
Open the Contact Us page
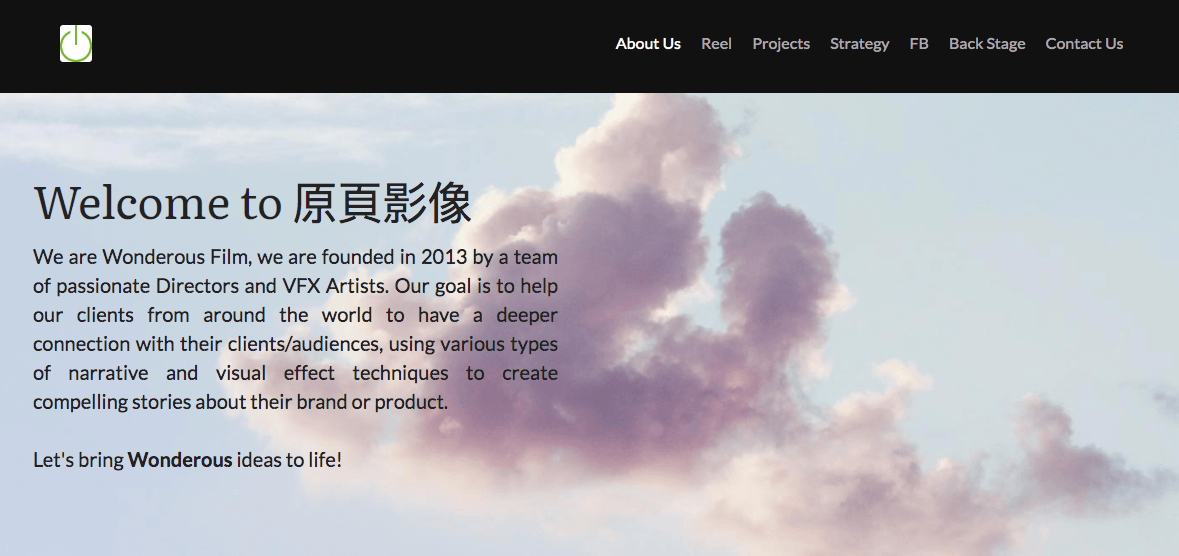point(1084,44)
